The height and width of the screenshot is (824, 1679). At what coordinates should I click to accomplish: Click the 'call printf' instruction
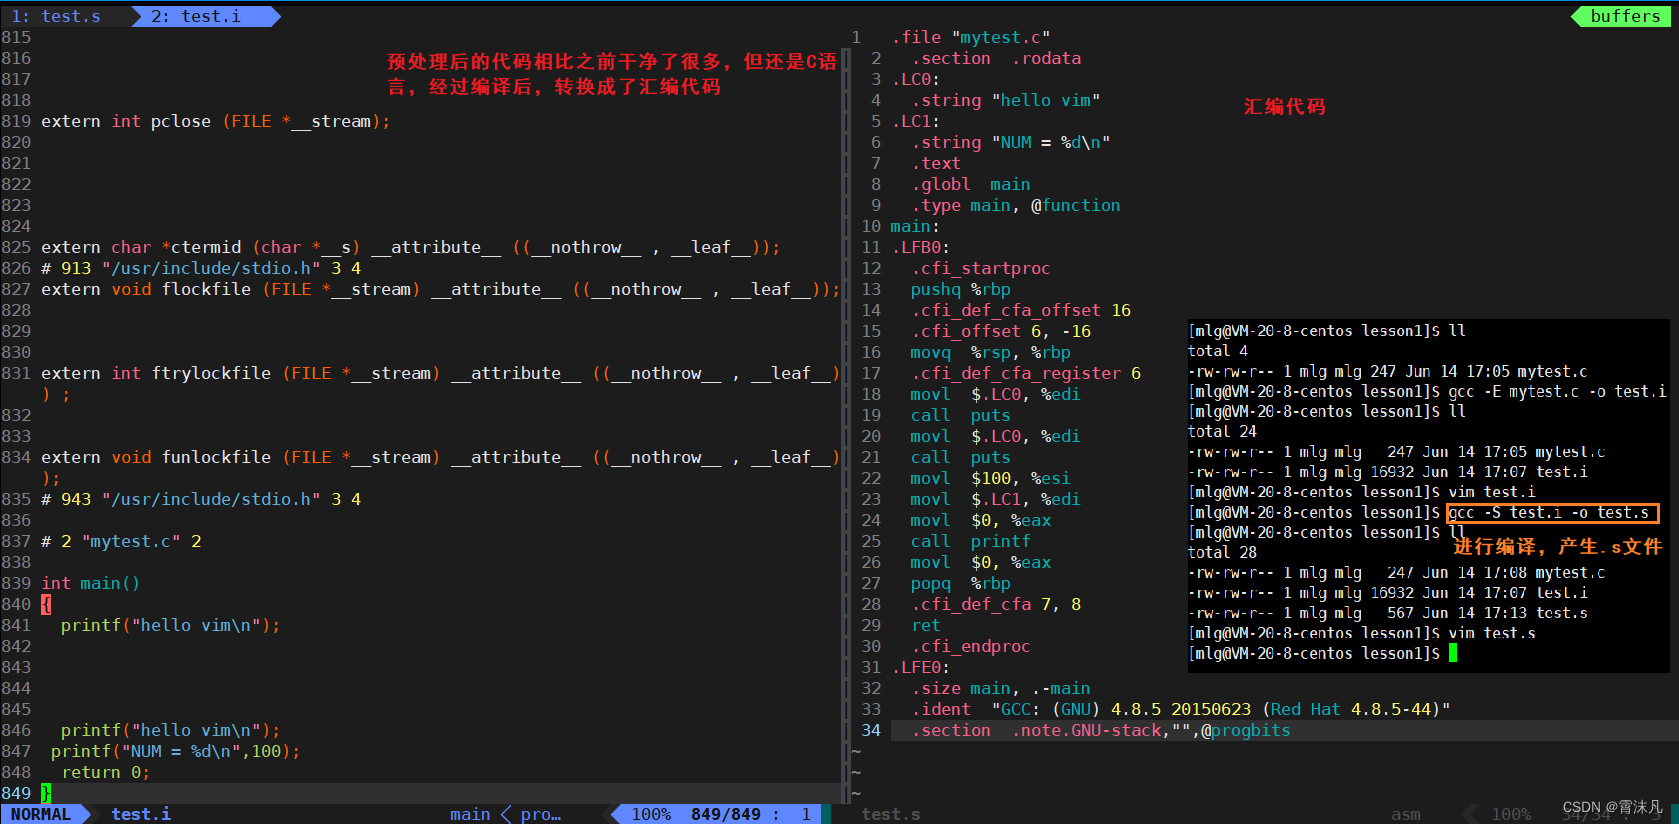point(970,541)
